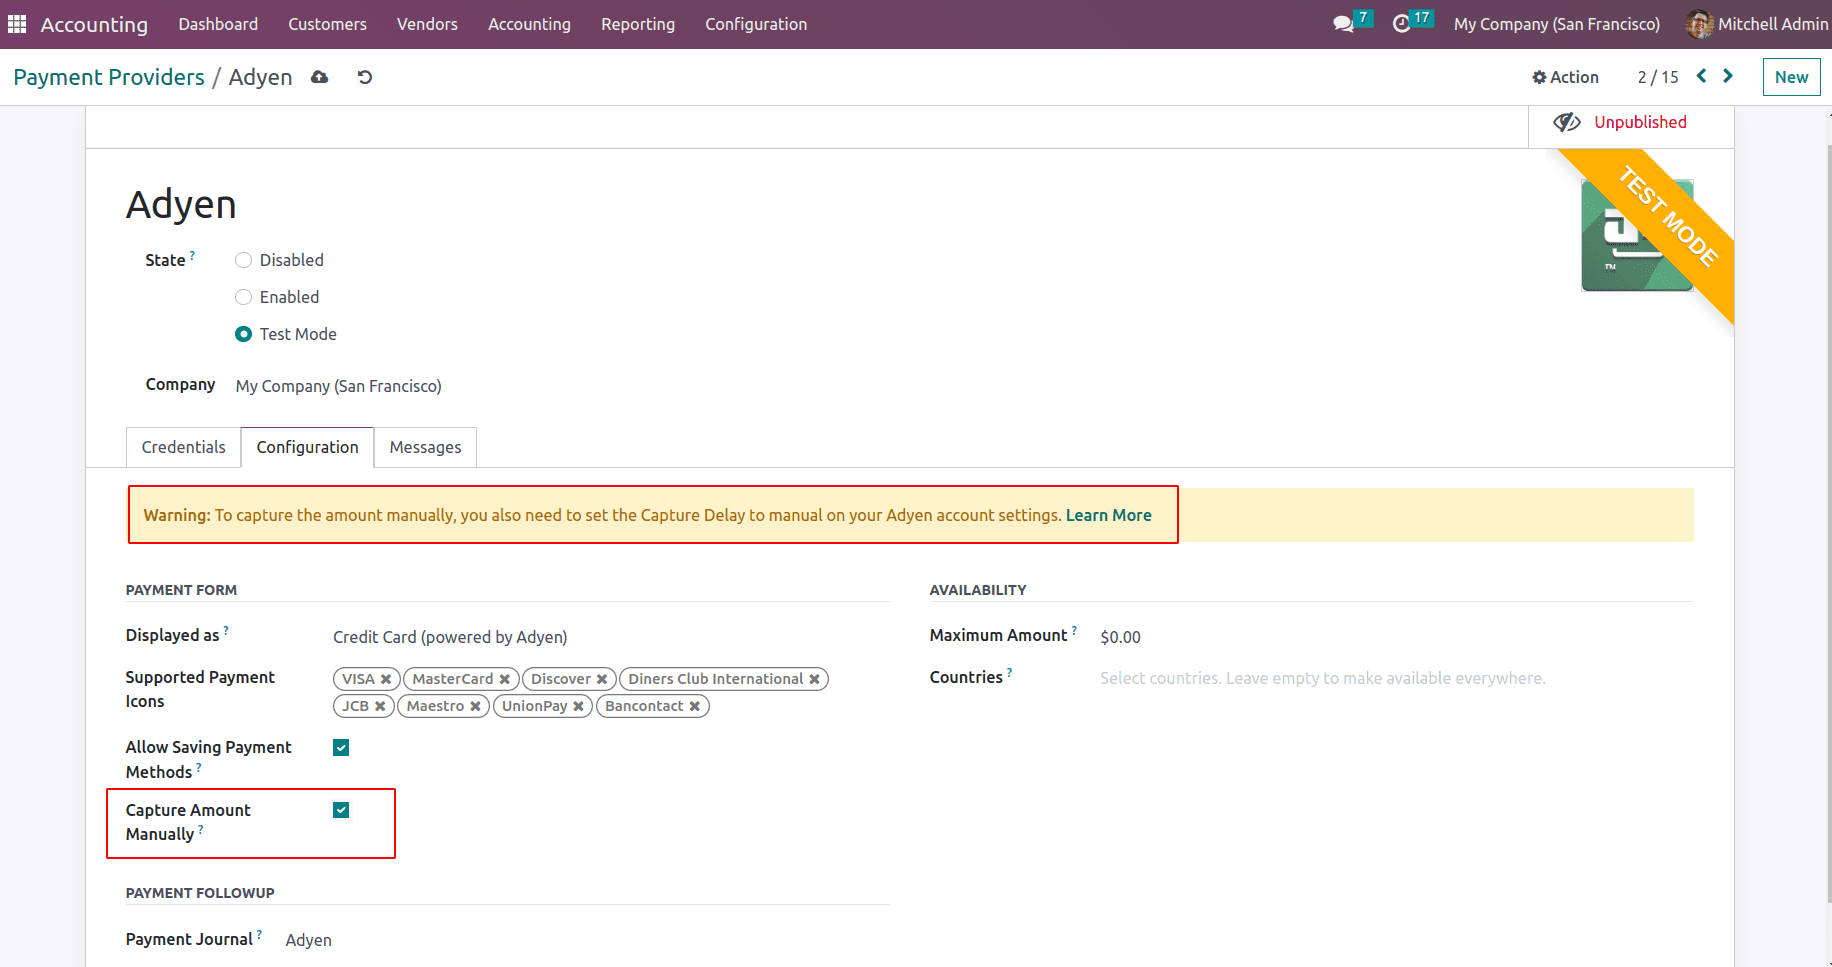Remove the Discover tag
1832x967 pixels.
coord(602,679)
